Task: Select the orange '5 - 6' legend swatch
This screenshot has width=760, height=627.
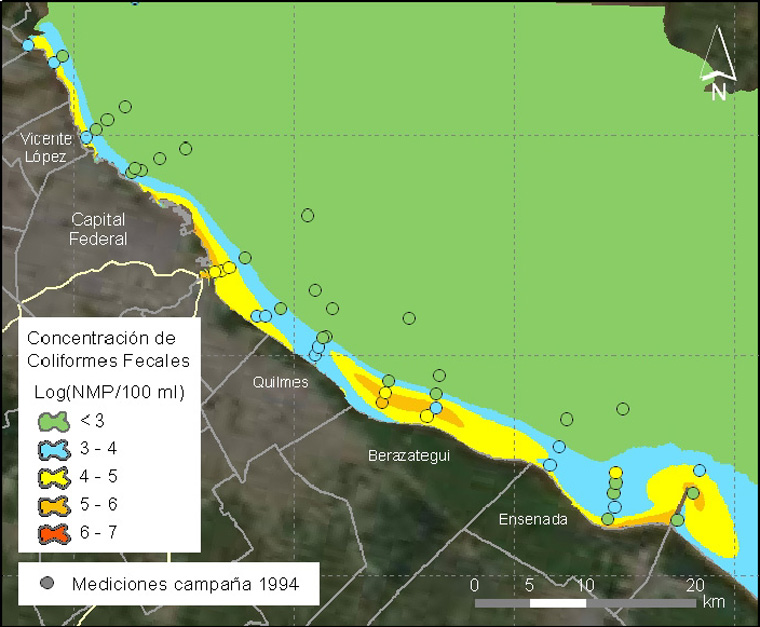Action: (x=50, y=505)
